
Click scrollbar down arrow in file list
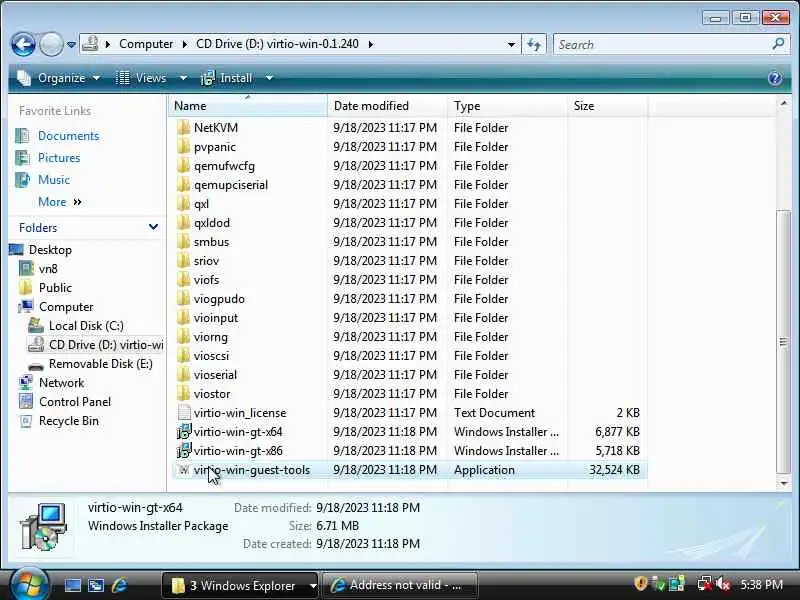point(783,483)
